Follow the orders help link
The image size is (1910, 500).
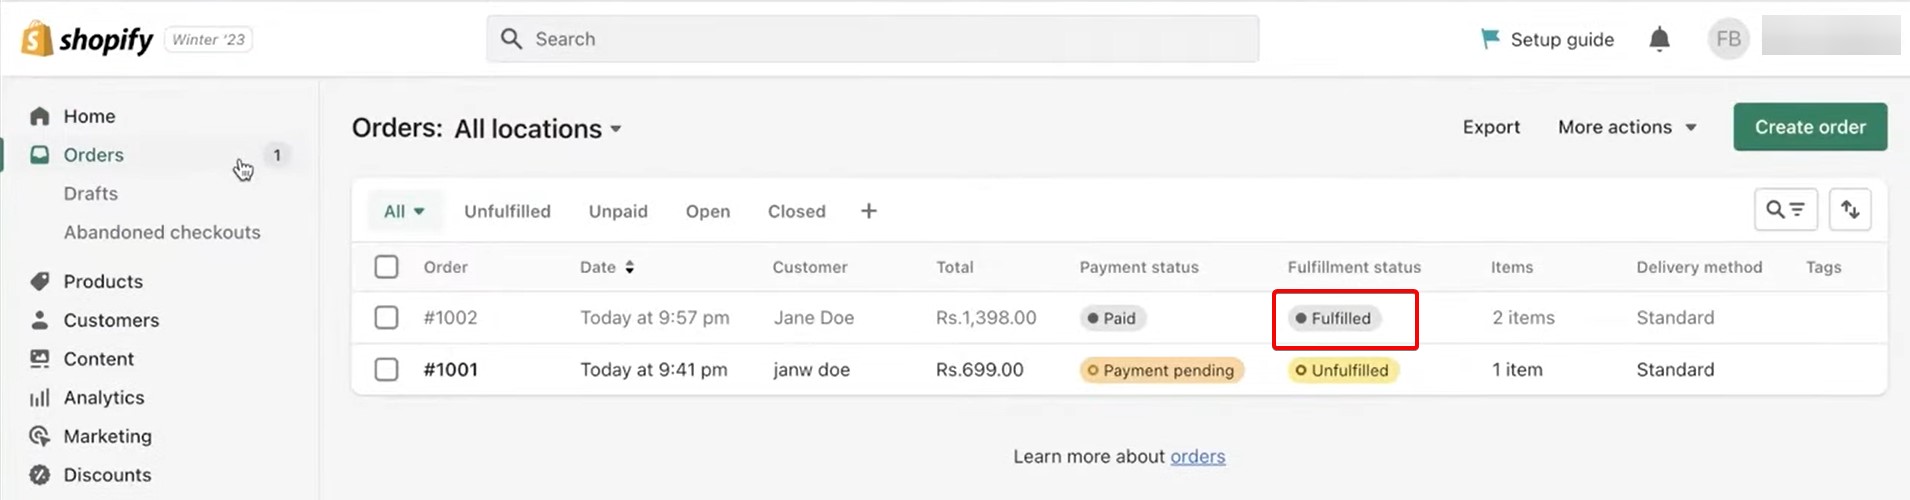1197,457
